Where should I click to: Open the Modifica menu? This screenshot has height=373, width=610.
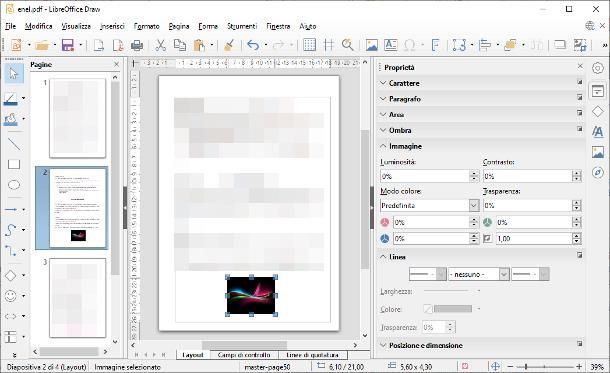39,26
